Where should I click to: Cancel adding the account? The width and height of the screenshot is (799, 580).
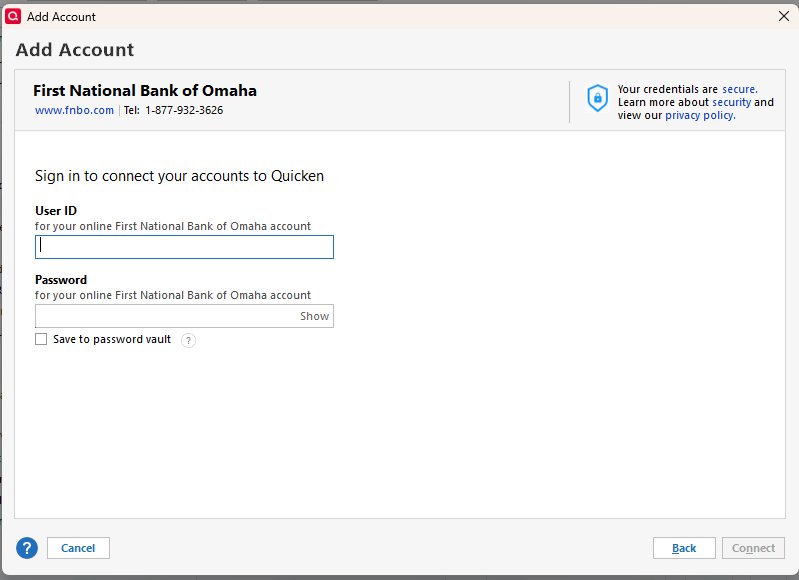click(78, 548)
